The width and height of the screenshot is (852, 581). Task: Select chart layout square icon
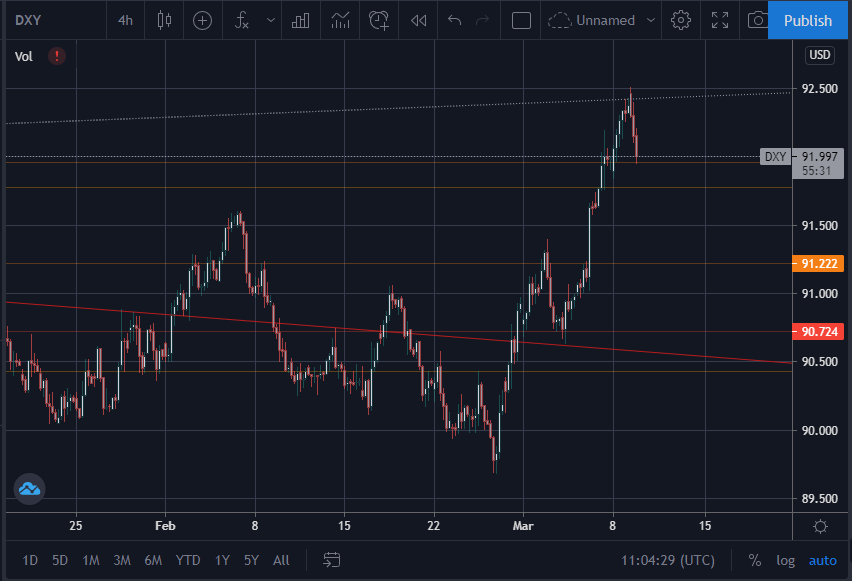[x=521, y=21]
